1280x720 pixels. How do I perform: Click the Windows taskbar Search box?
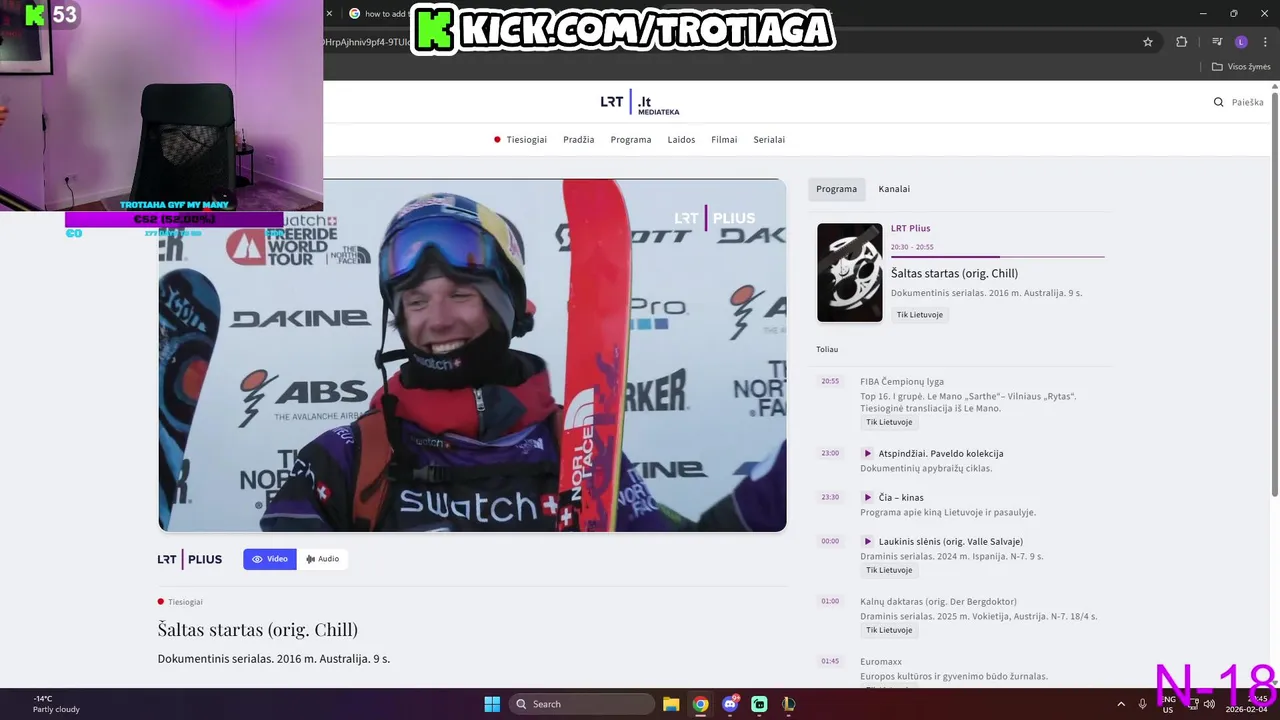(x=583, y=704)
